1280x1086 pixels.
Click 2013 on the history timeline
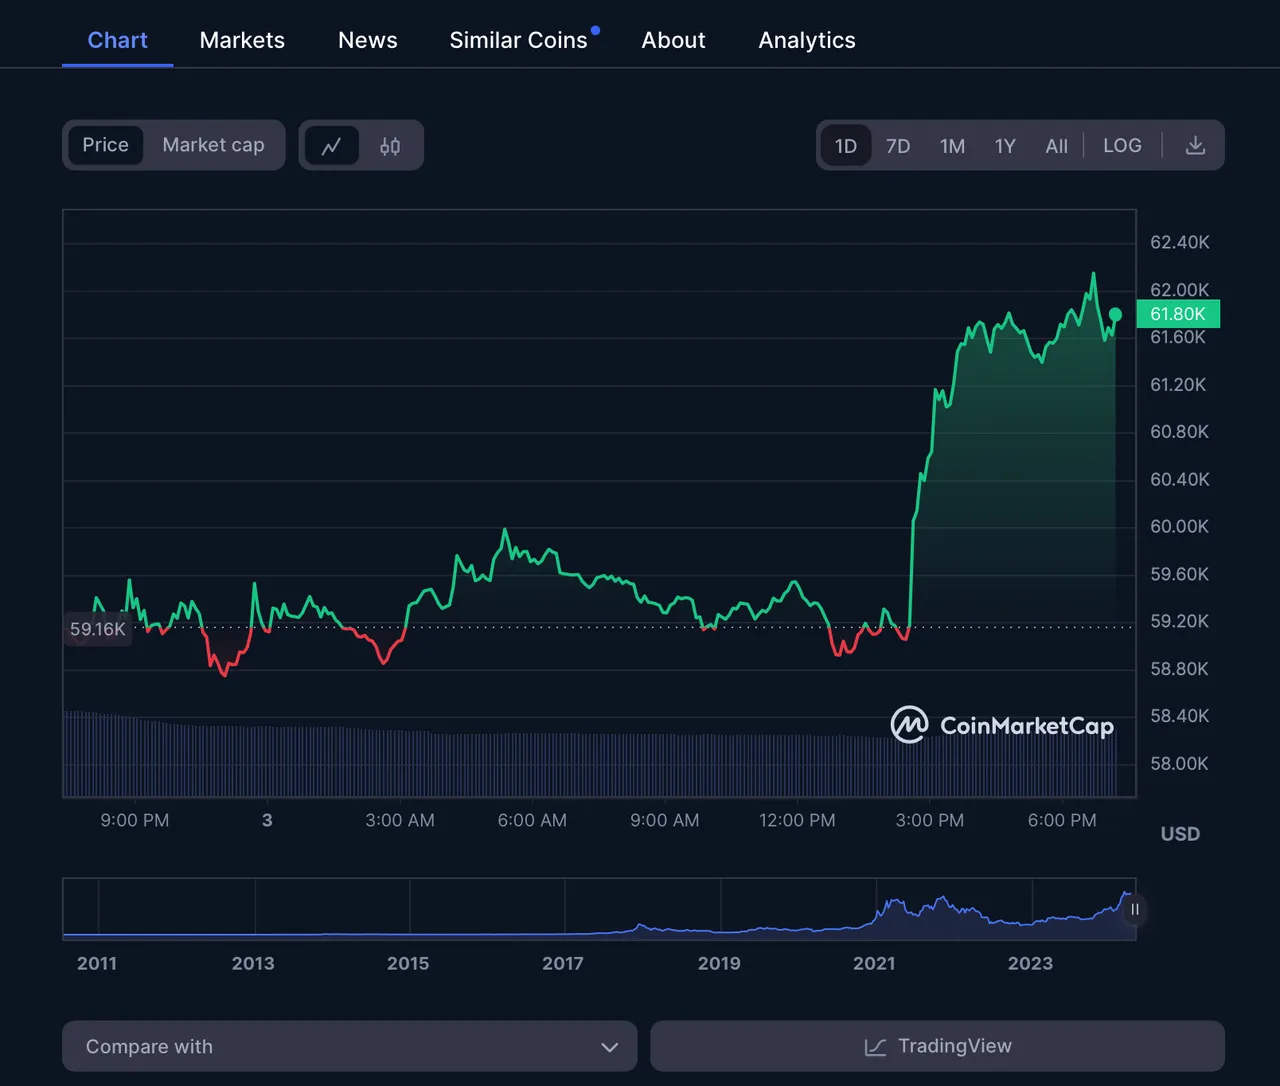[253, 963]
